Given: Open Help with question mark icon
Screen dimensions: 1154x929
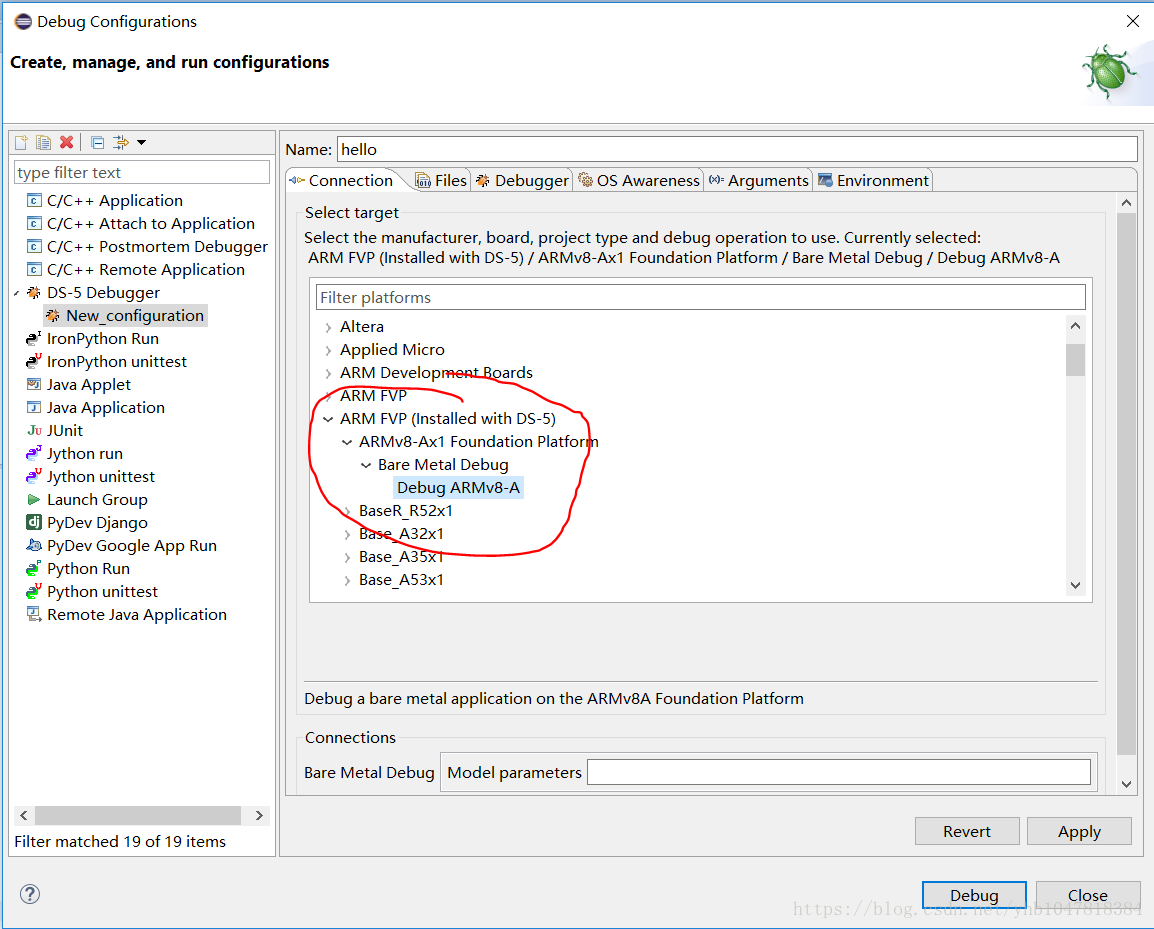Looking at the screenshot, I should click(x=30, y=894).
